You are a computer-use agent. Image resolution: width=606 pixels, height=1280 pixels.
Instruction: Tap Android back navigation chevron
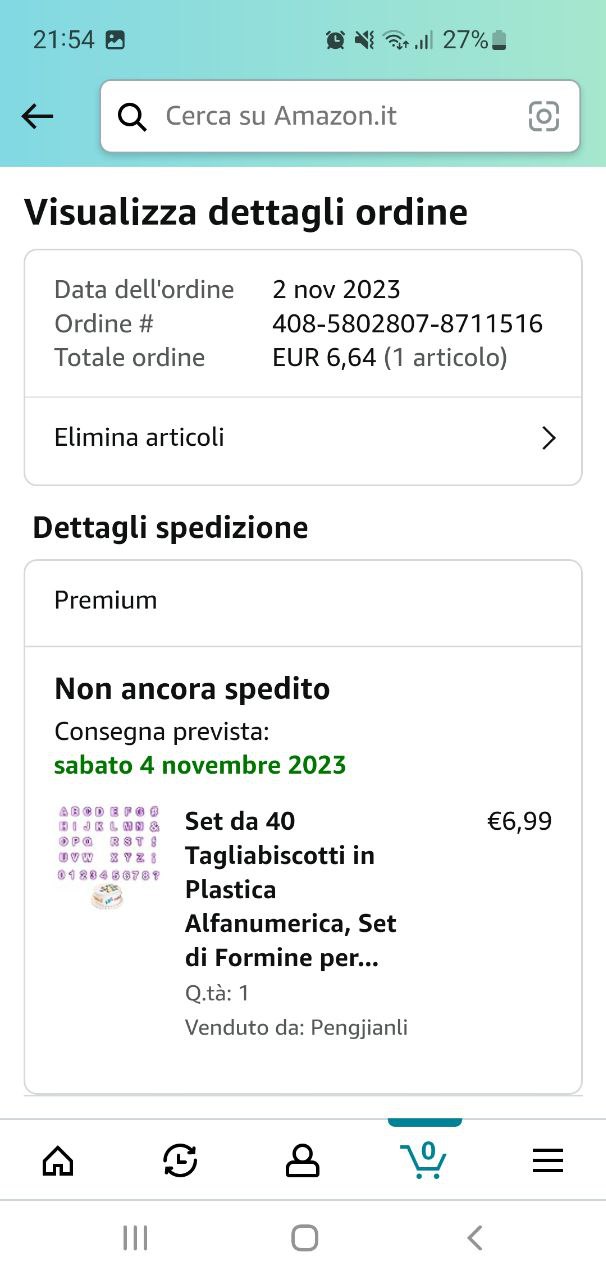click(475, 1238)
